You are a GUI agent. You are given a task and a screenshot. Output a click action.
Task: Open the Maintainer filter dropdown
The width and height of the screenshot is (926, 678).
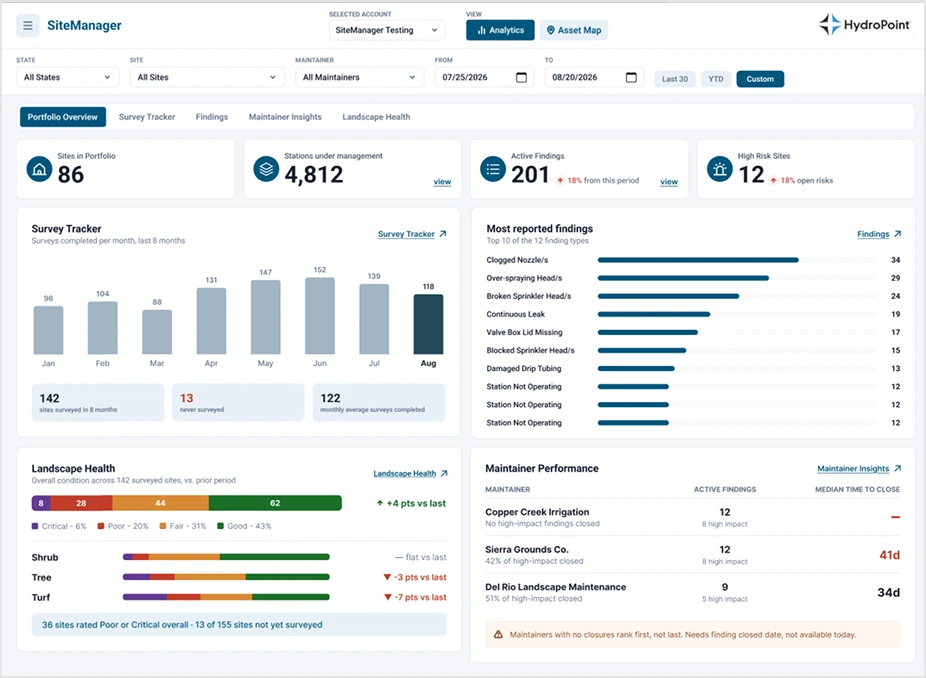pyautogui.click(x=359, y=77)
